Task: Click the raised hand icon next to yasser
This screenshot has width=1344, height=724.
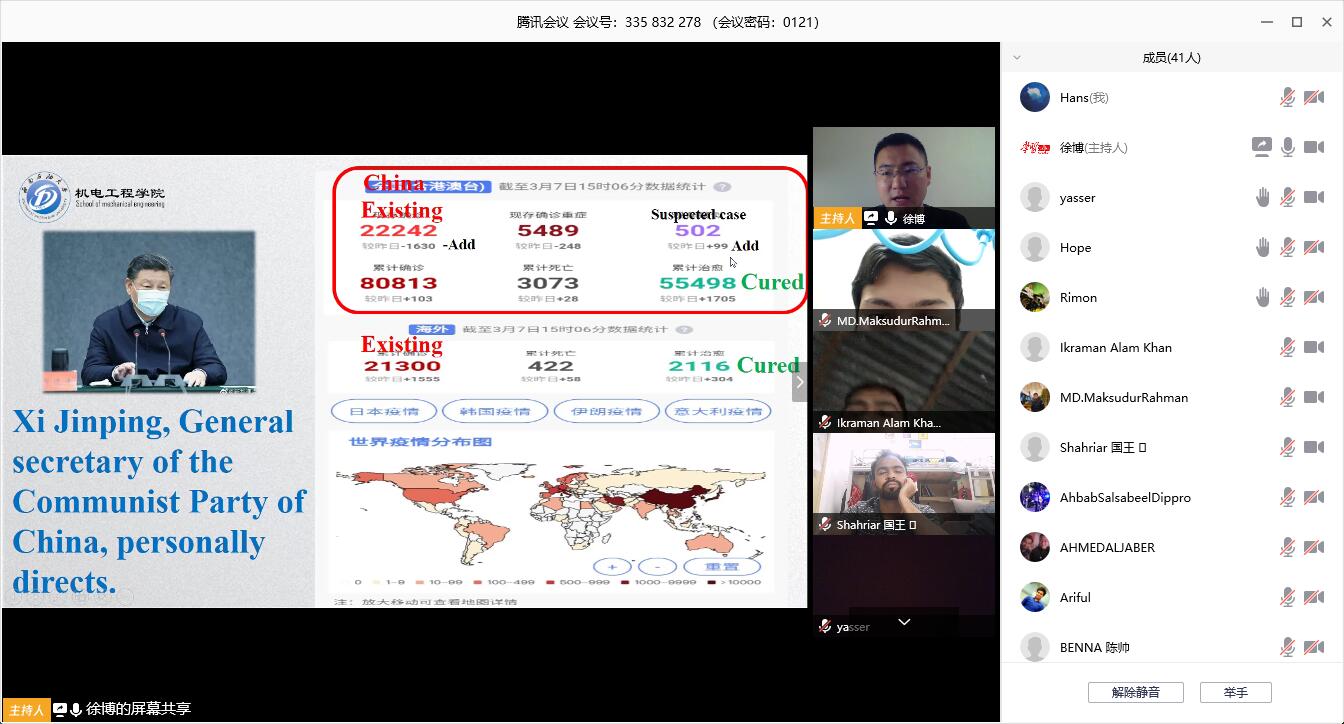Action: 1263,198
